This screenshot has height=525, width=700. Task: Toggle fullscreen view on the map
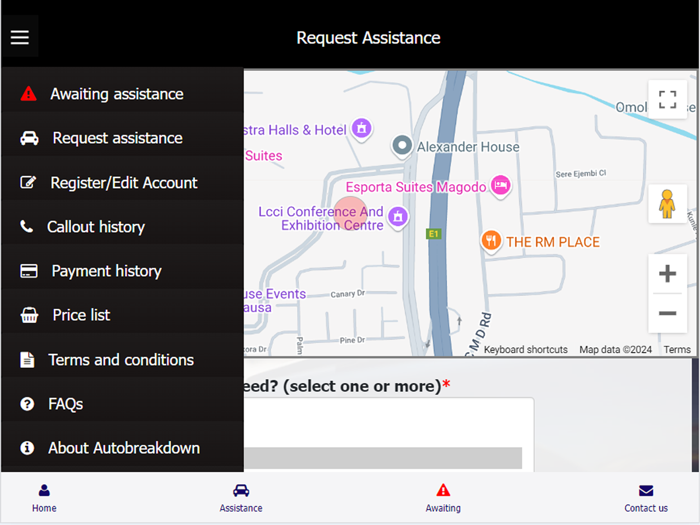tap(667, 99)
